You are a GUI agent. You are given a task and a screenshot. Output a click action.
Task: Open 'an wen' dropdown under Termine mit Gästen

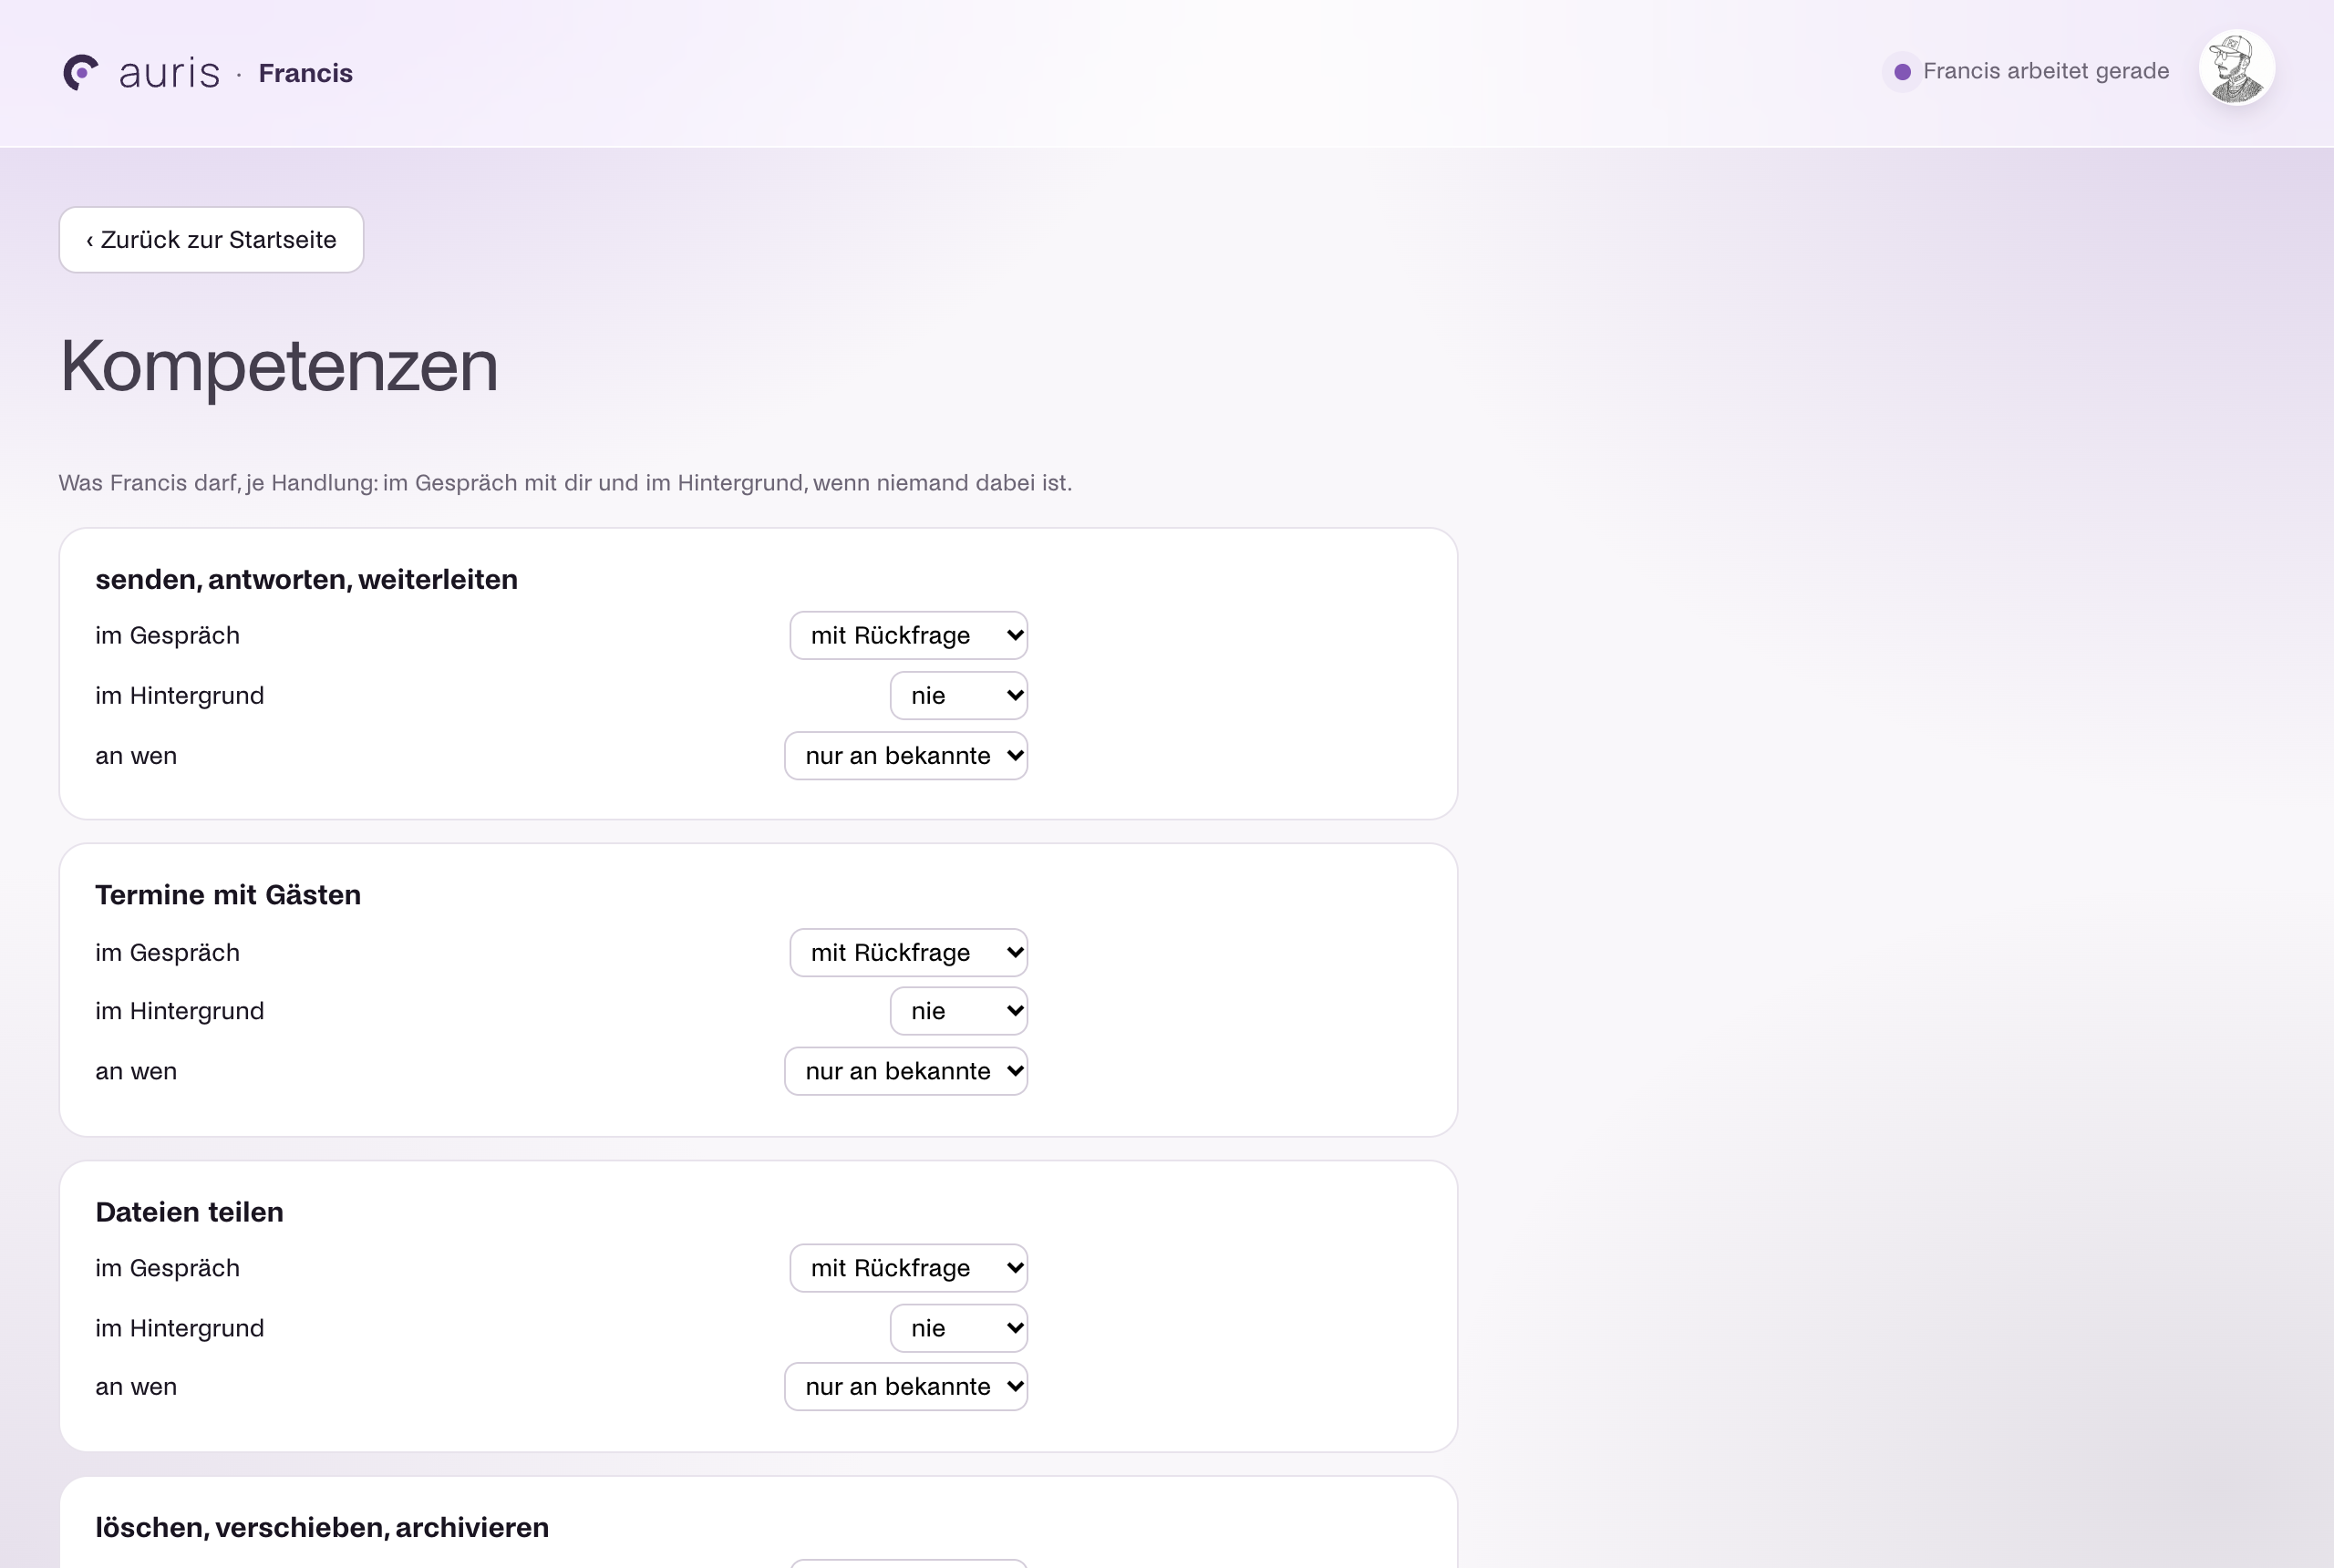tap(905, 1071)
